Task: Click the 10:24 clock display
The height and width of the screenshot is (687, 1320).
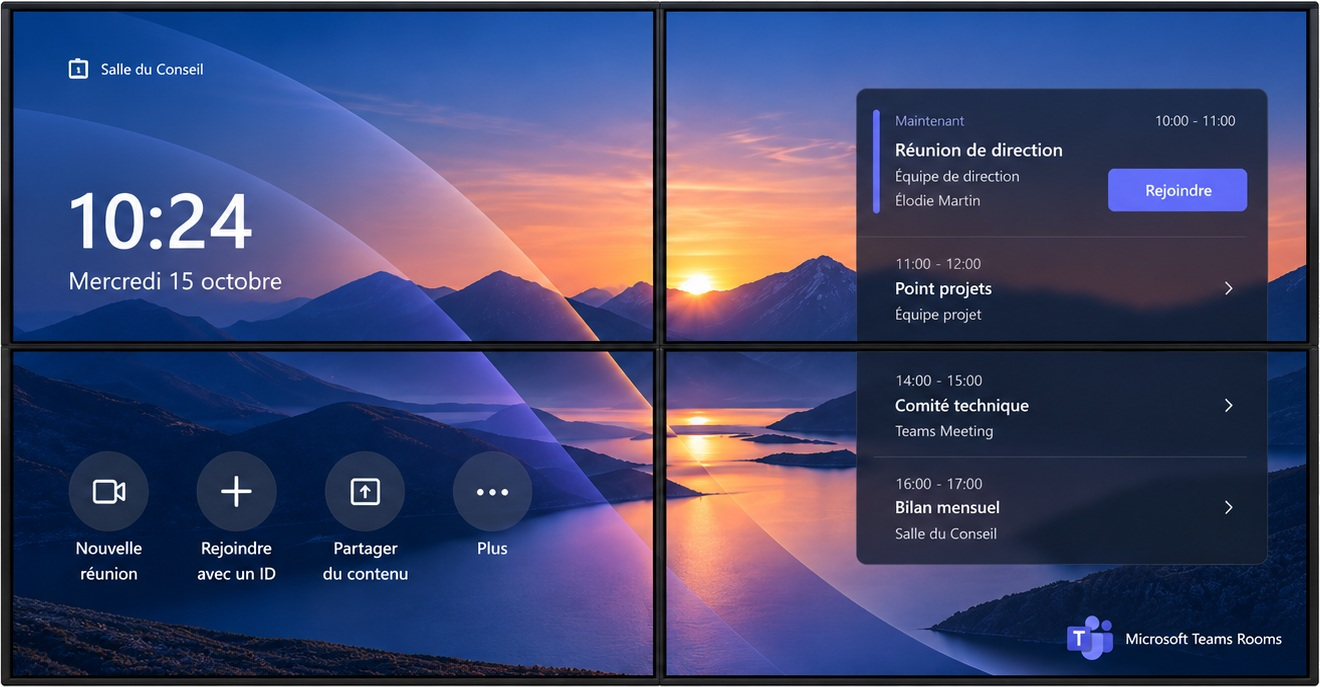Action: coord(160,221)
